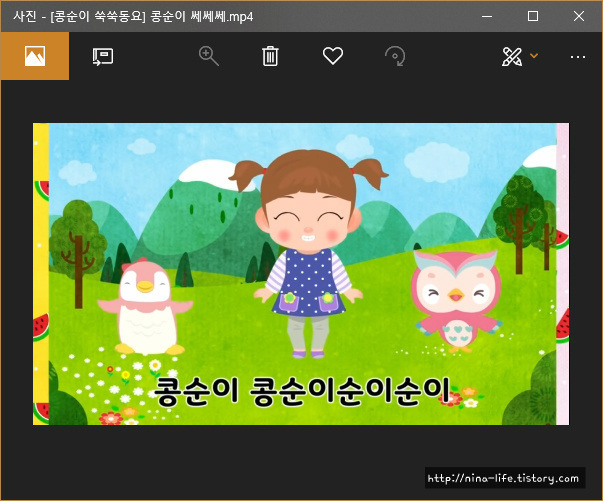Expand the Edit & Create dropdown arrow
The image size is (603, 501).
[534, 56]
